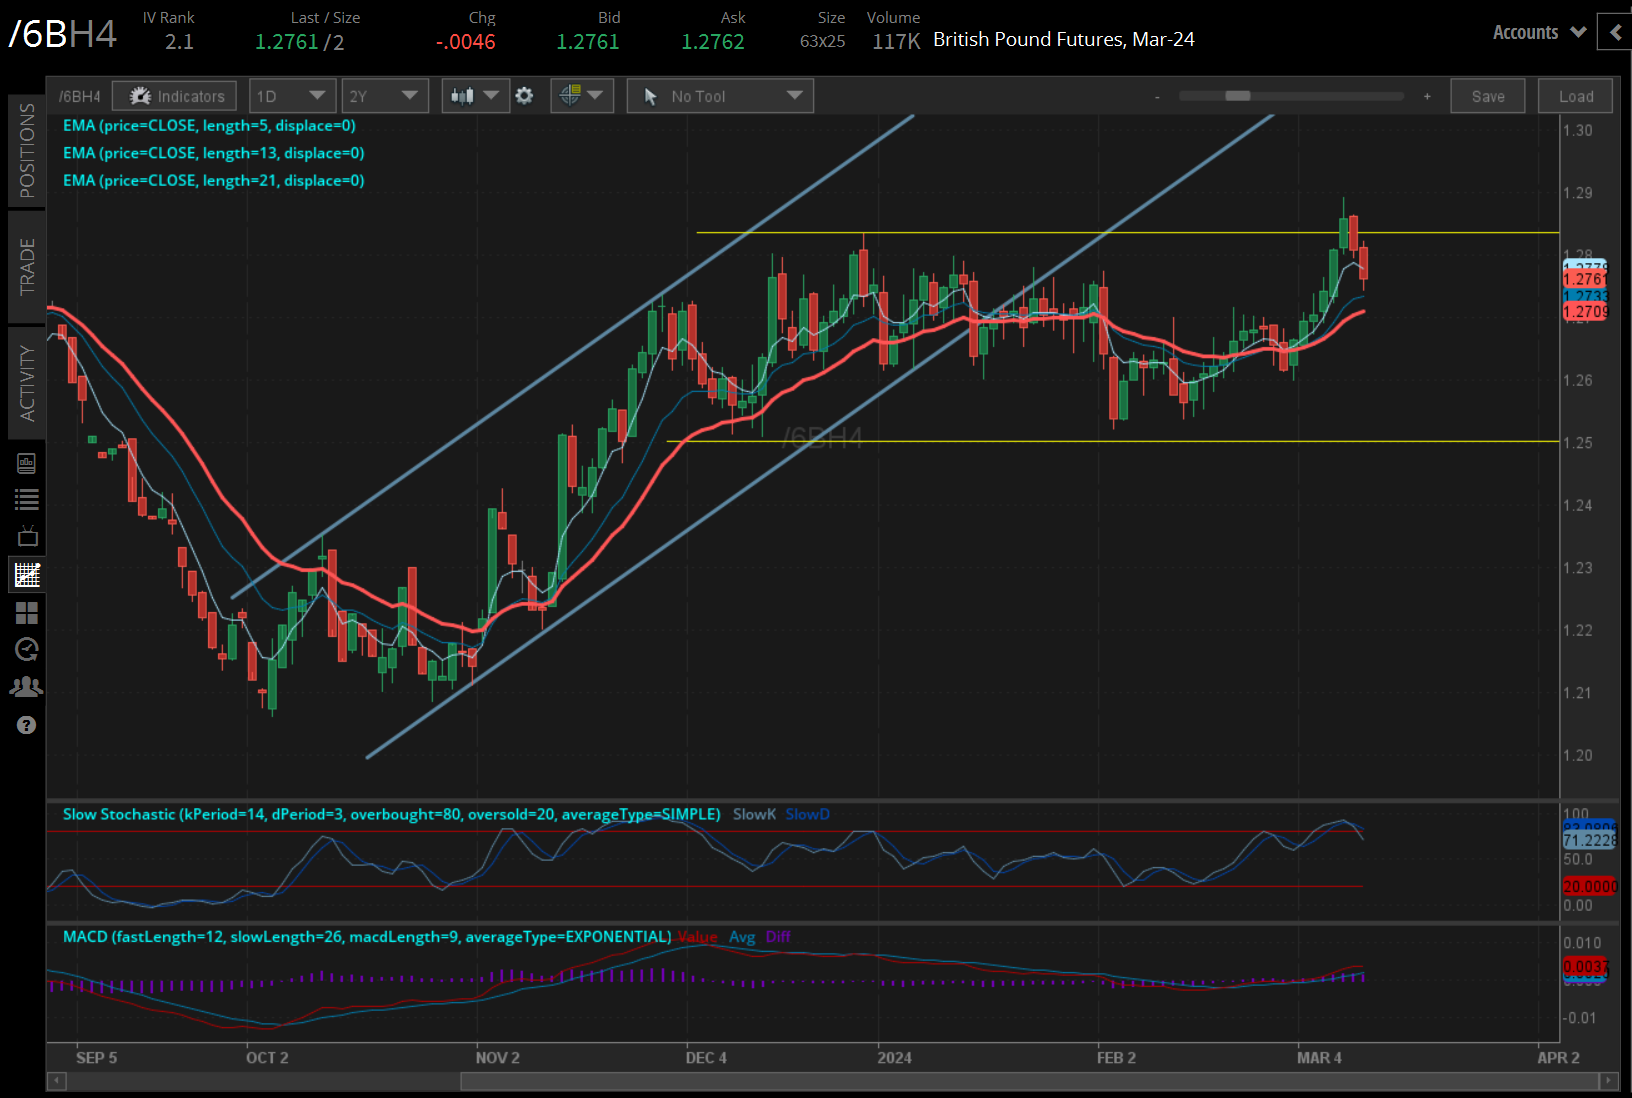The image size is (1632, 1098).
Task: Click the Indicators button
Action: [175, 96]
